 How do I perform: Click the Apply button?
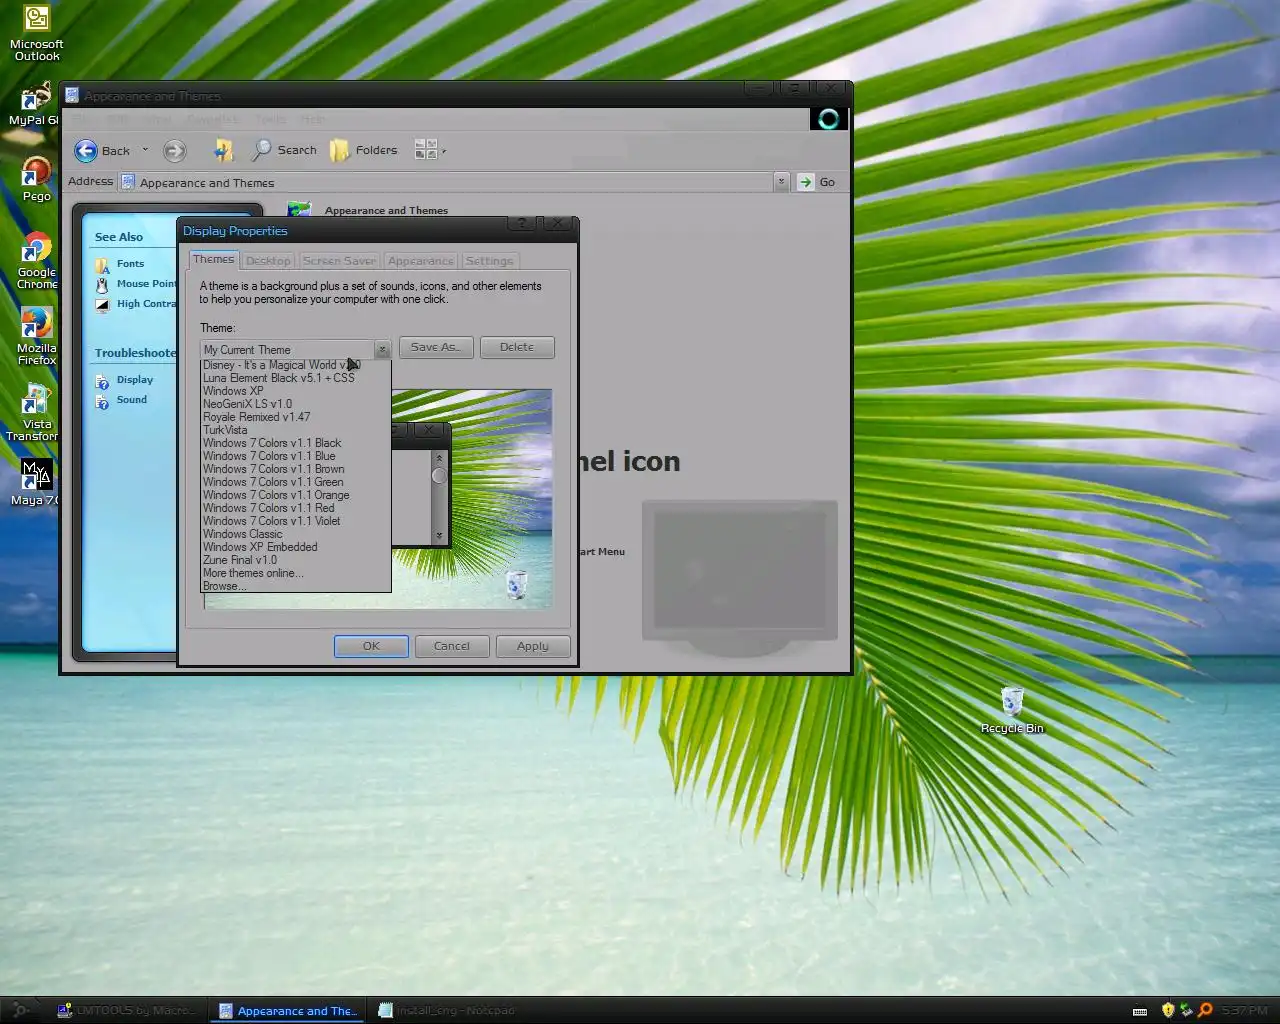[x=533, y=646]
